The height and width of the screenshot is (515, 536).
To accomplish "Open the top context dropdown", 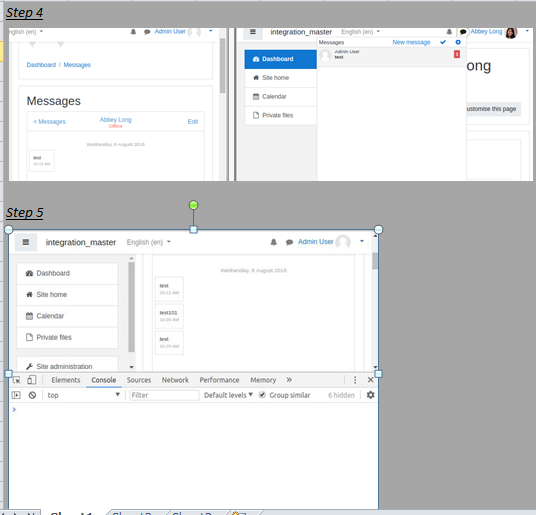I will click(83, 395).
